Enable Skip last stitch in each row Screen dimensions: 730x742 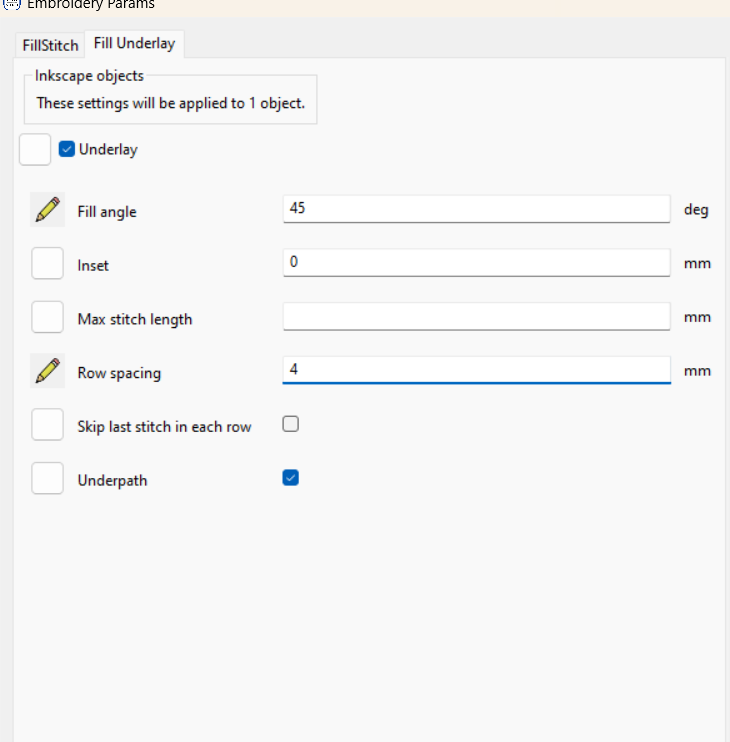290,424
